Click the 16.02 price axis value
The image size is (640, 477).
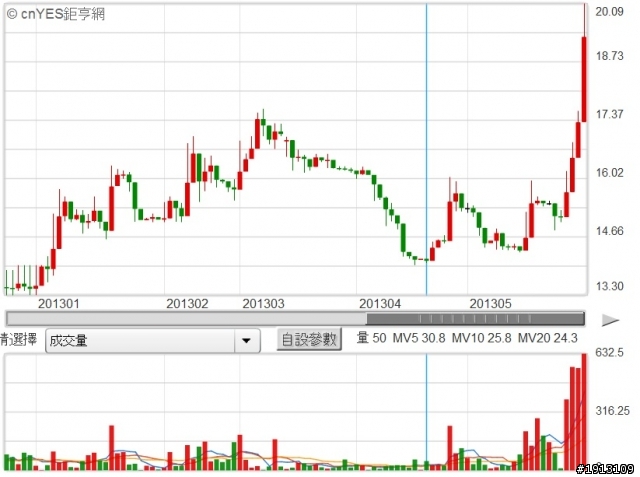coord(609,173)
